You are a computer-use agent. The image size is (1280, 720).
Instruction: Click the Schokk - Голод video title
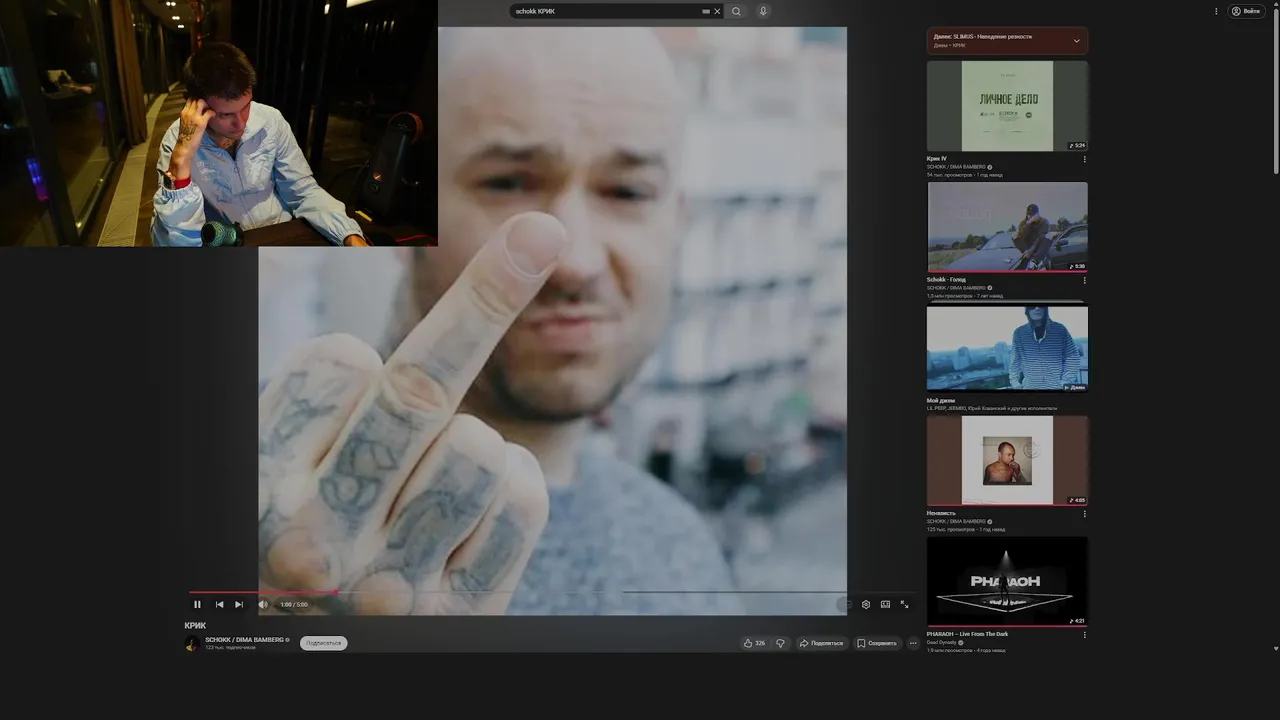point(946,279)
